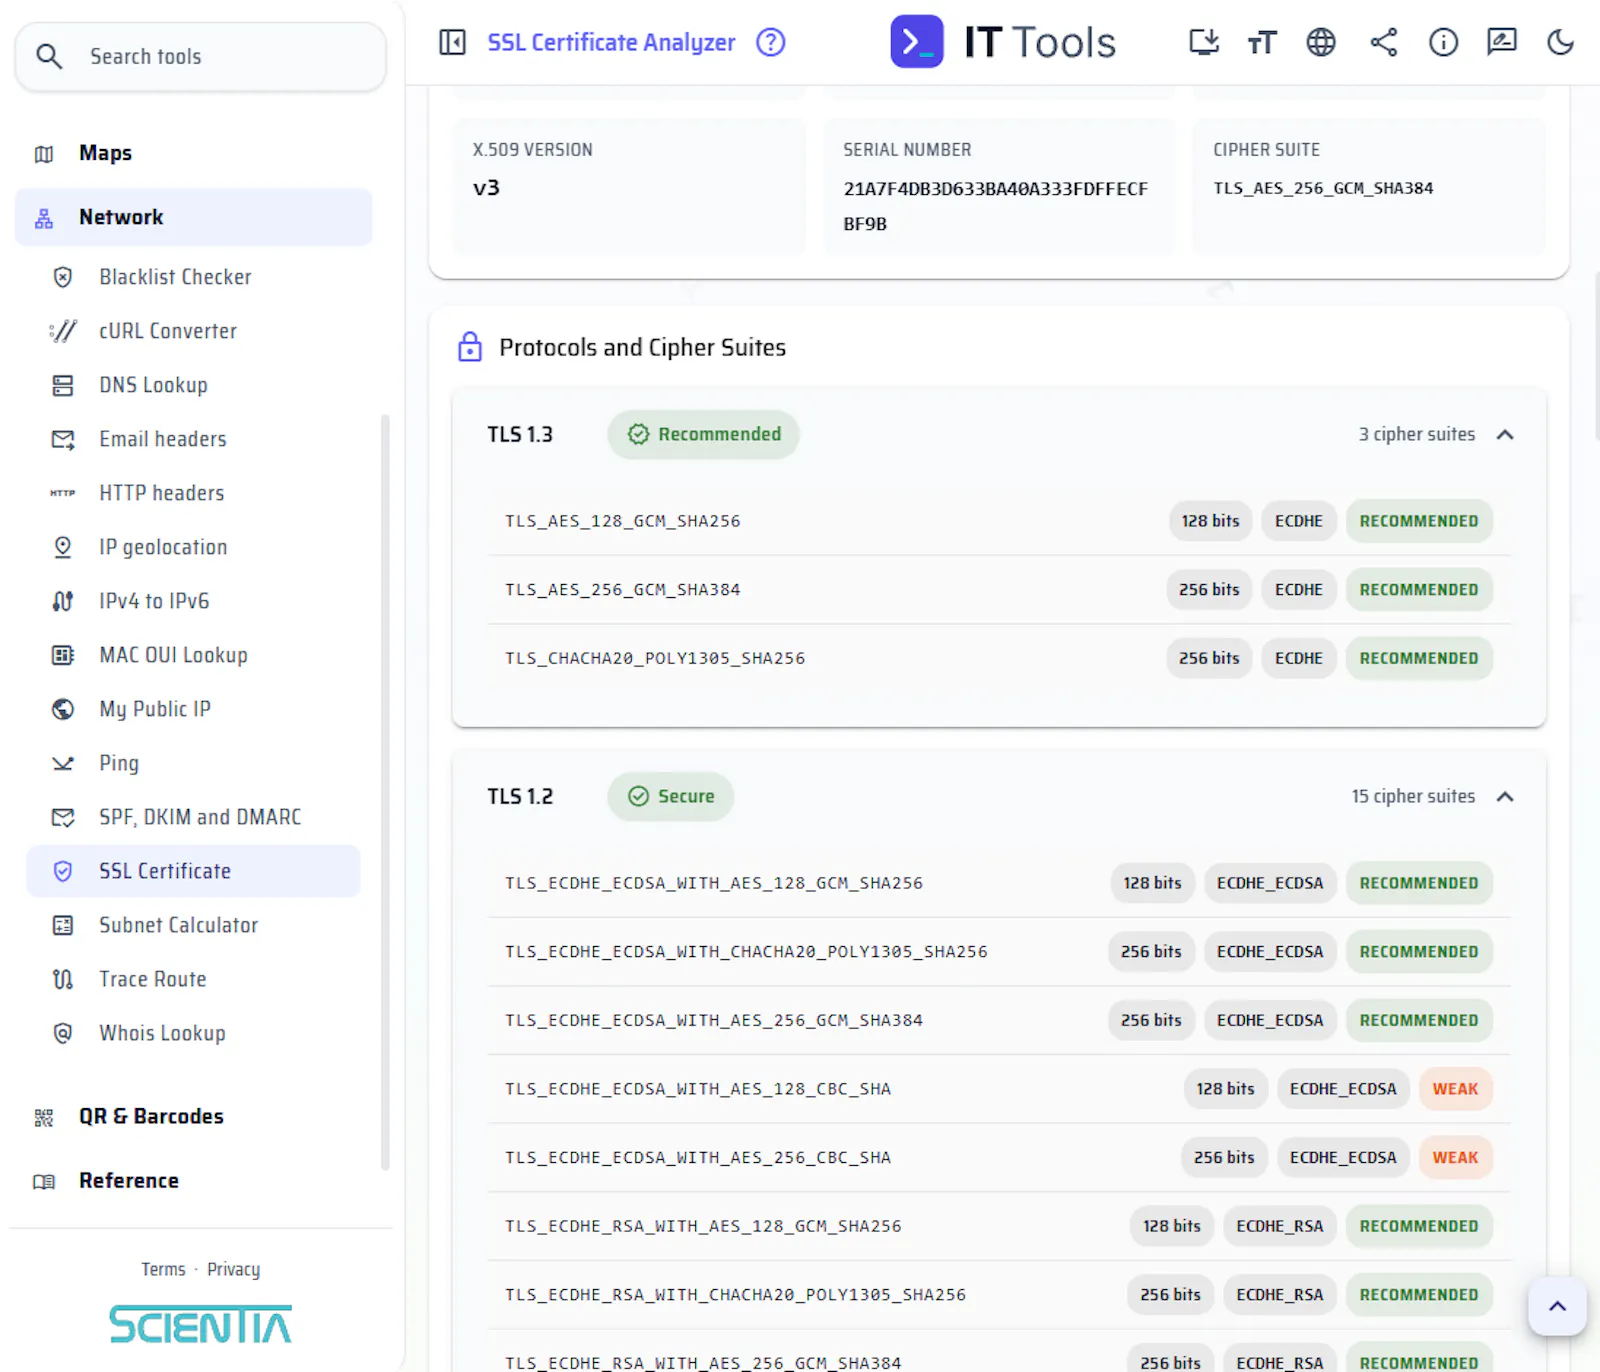Click the Subnet Calculator icon
Screen dimensions: 1600x1372
coord(63,925)
